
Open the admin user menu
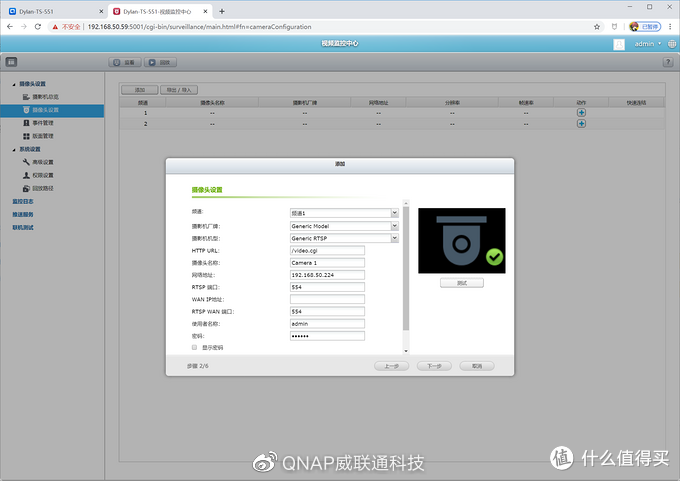[646, 44]
